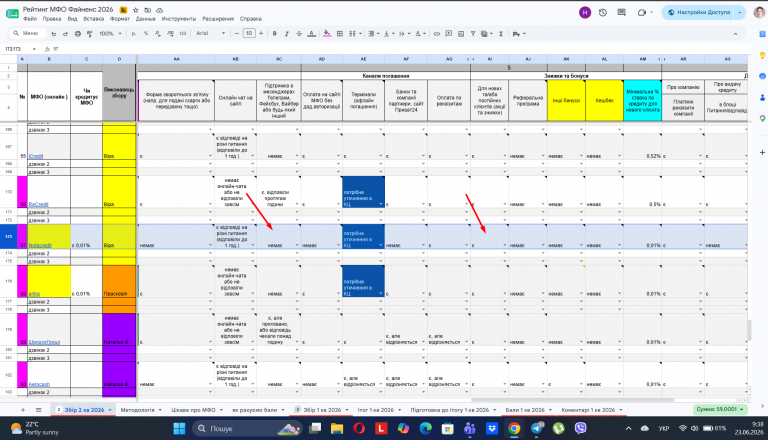Screen dimensions: 768x440
Task: Open ReCredit row's потрібне уточнення dropdown arrow
Action: (381, 204)
